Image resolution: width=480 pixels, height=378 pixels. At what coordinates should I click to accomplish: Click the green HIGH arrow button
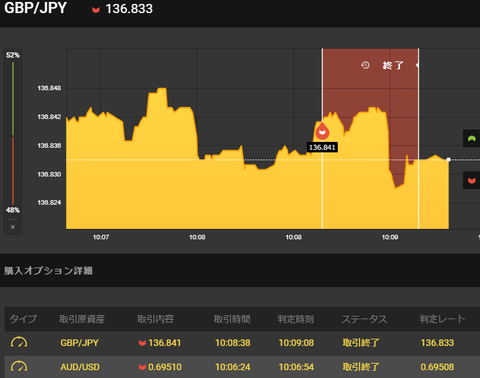pos(471,138)
